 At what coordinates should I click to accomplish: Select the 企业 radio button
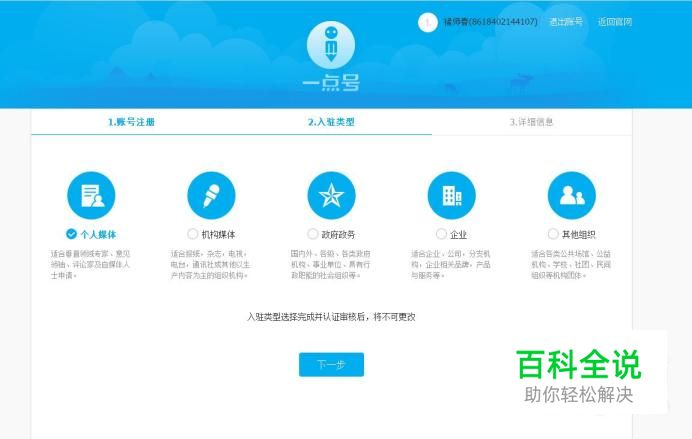[441, 234]
